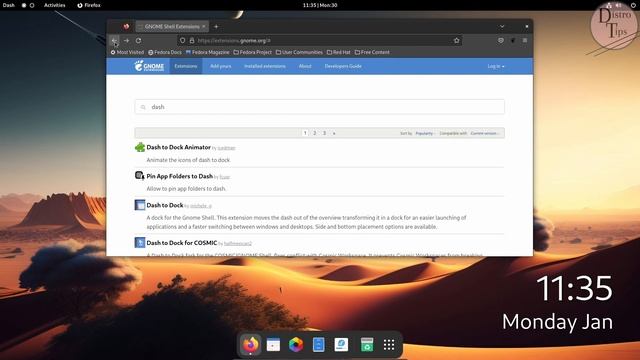Expand the Fedora Project bookmark folder

253,52
